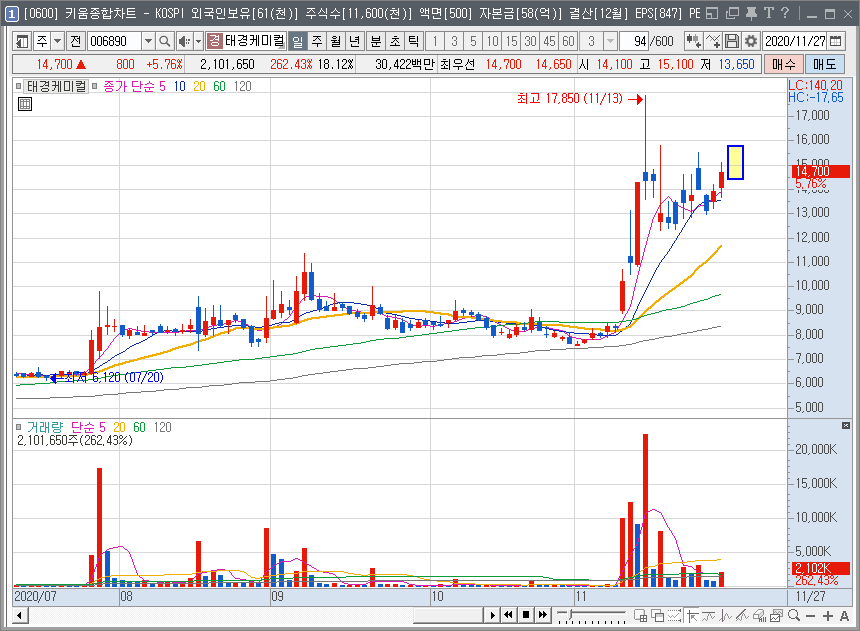Select the second 초 period toggle
This screenshot has width=860, height=631.
pyautogui.click(x=395, y=41)
